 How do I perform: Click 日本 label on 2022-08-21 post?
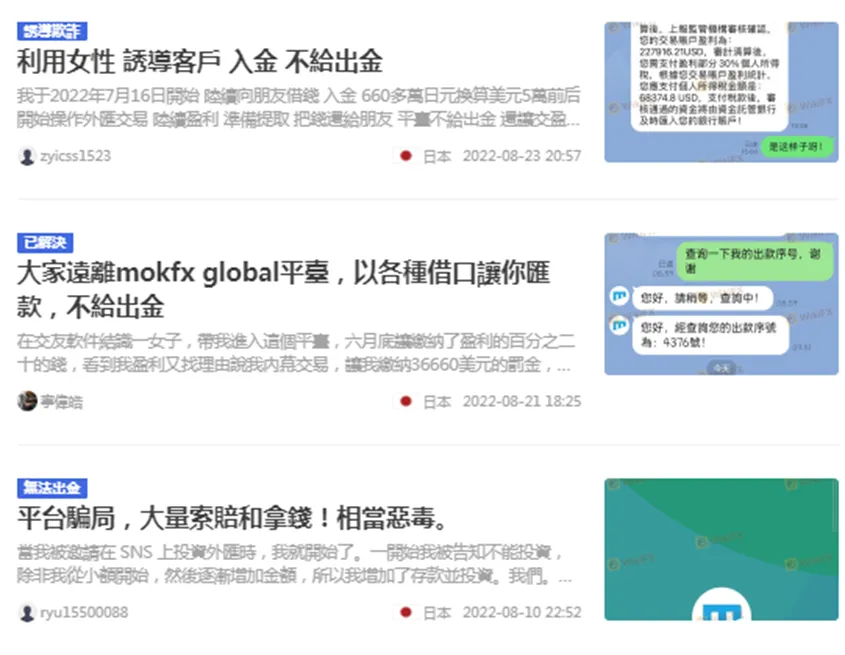click(437, 402)
